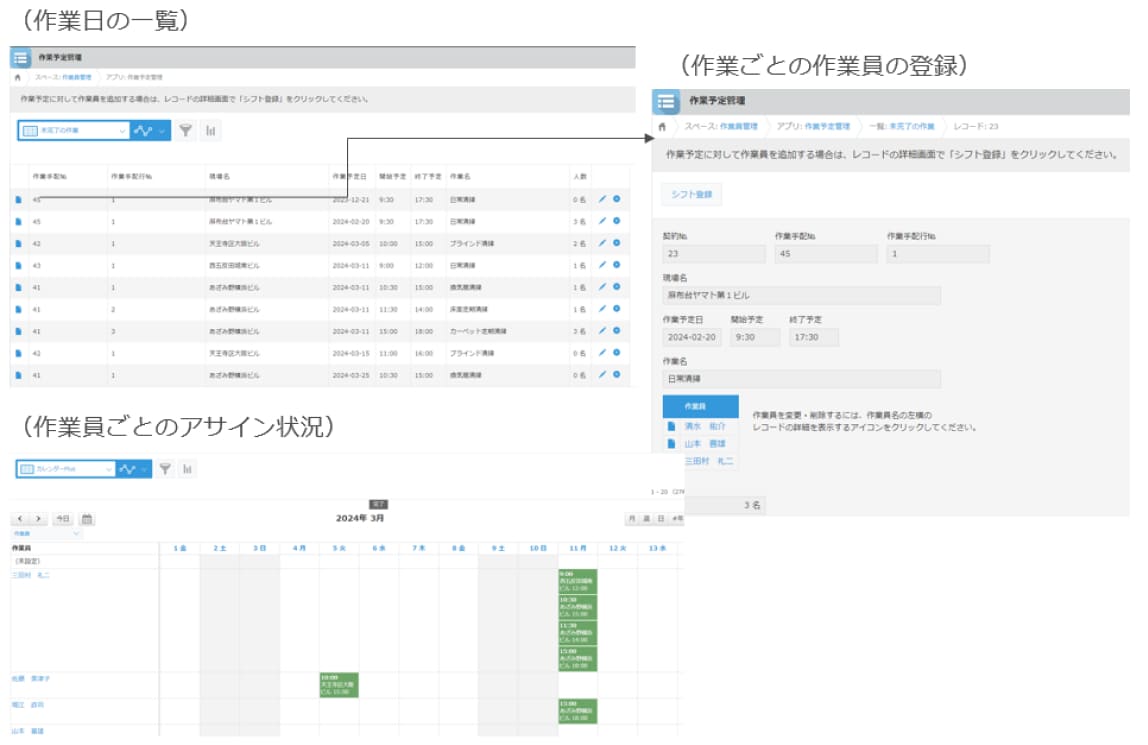Screen dimensions: 1148x745
Task: Expand graph dropdown arrow in calendar view
Action: click(144, 469)
